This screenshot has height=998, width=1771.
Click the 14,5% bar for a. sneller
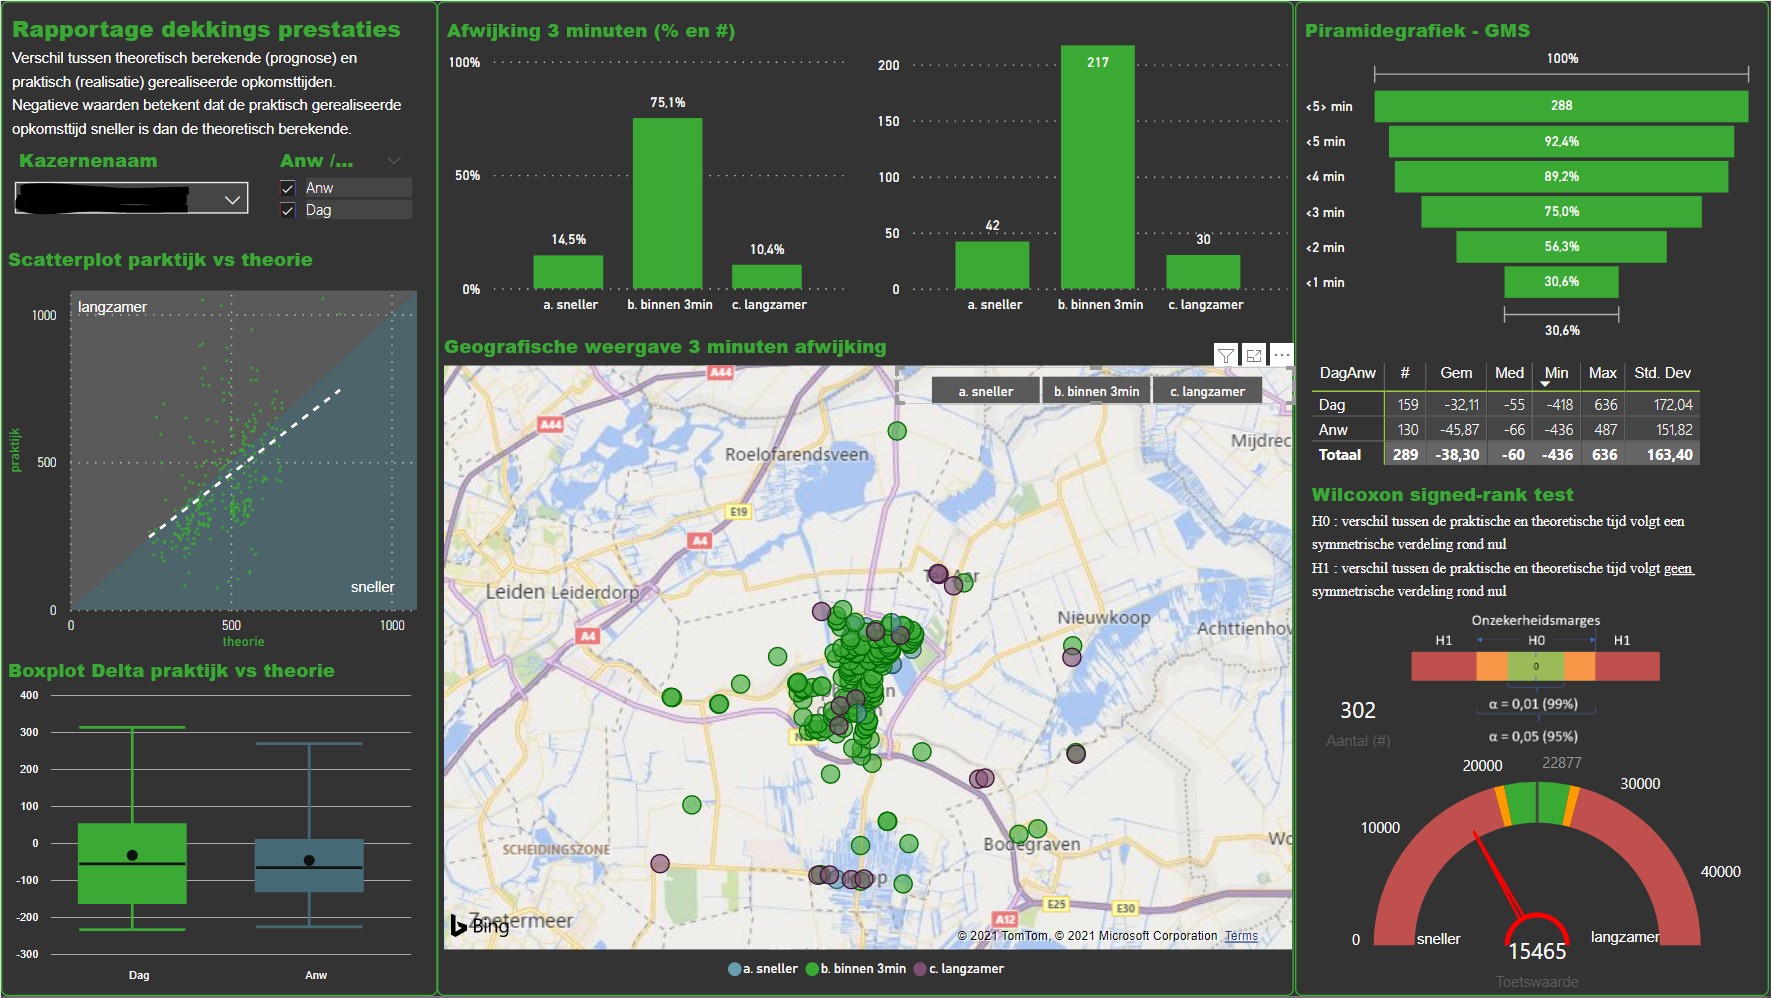(x=568, y=272)
